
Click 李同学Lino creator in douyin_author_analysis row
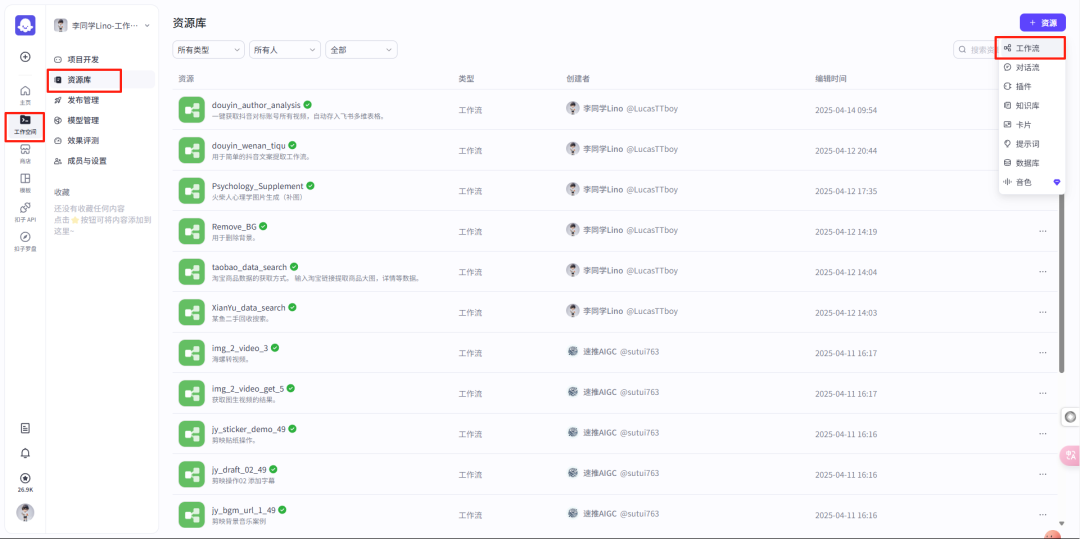click(622, 109)
